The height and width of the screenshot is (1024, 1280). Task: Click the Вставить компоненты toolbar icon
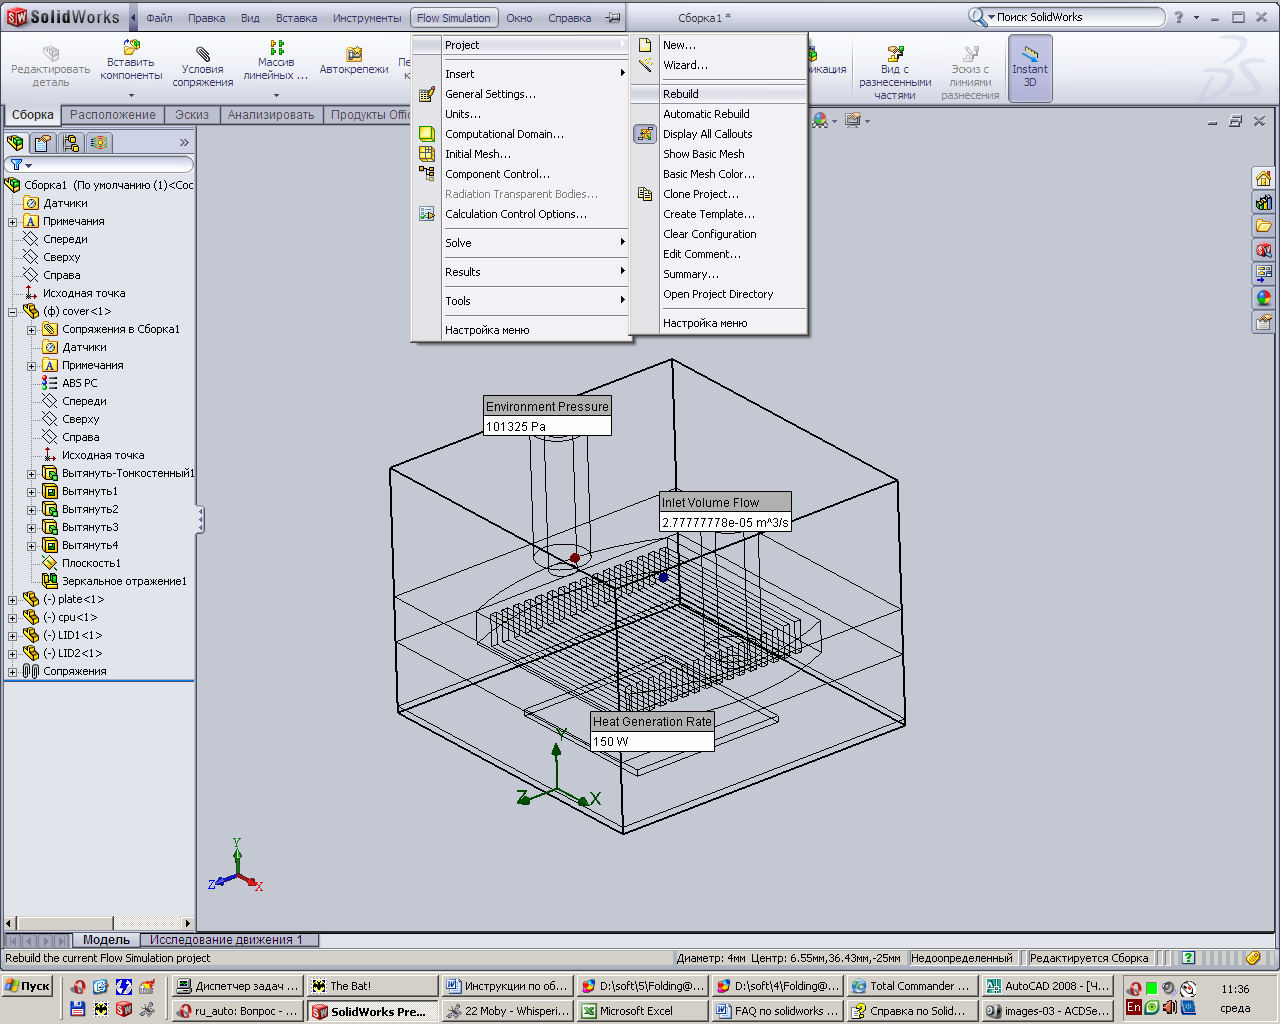(x=131, y=47)
